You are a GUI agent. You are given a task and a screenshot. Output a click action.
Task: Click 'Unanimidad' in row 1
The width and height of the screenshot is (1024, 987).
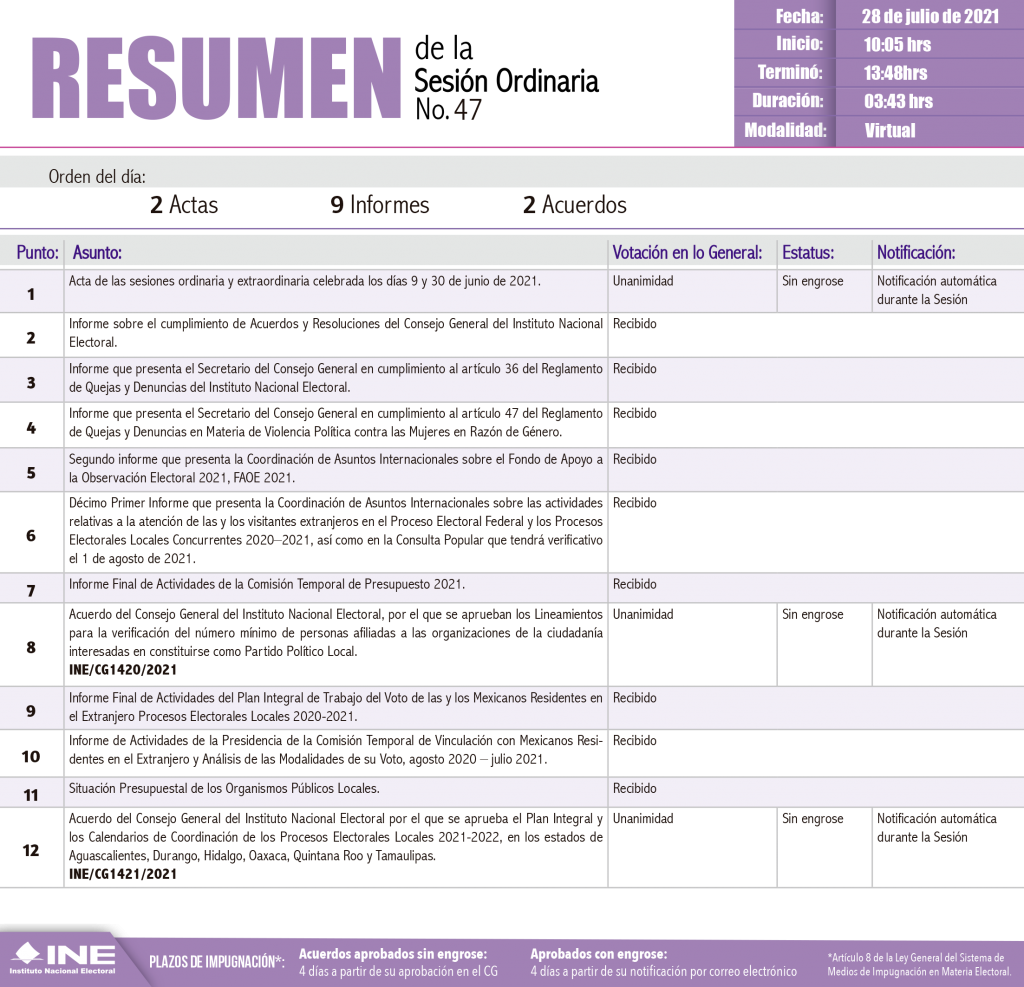coord(643,281)
